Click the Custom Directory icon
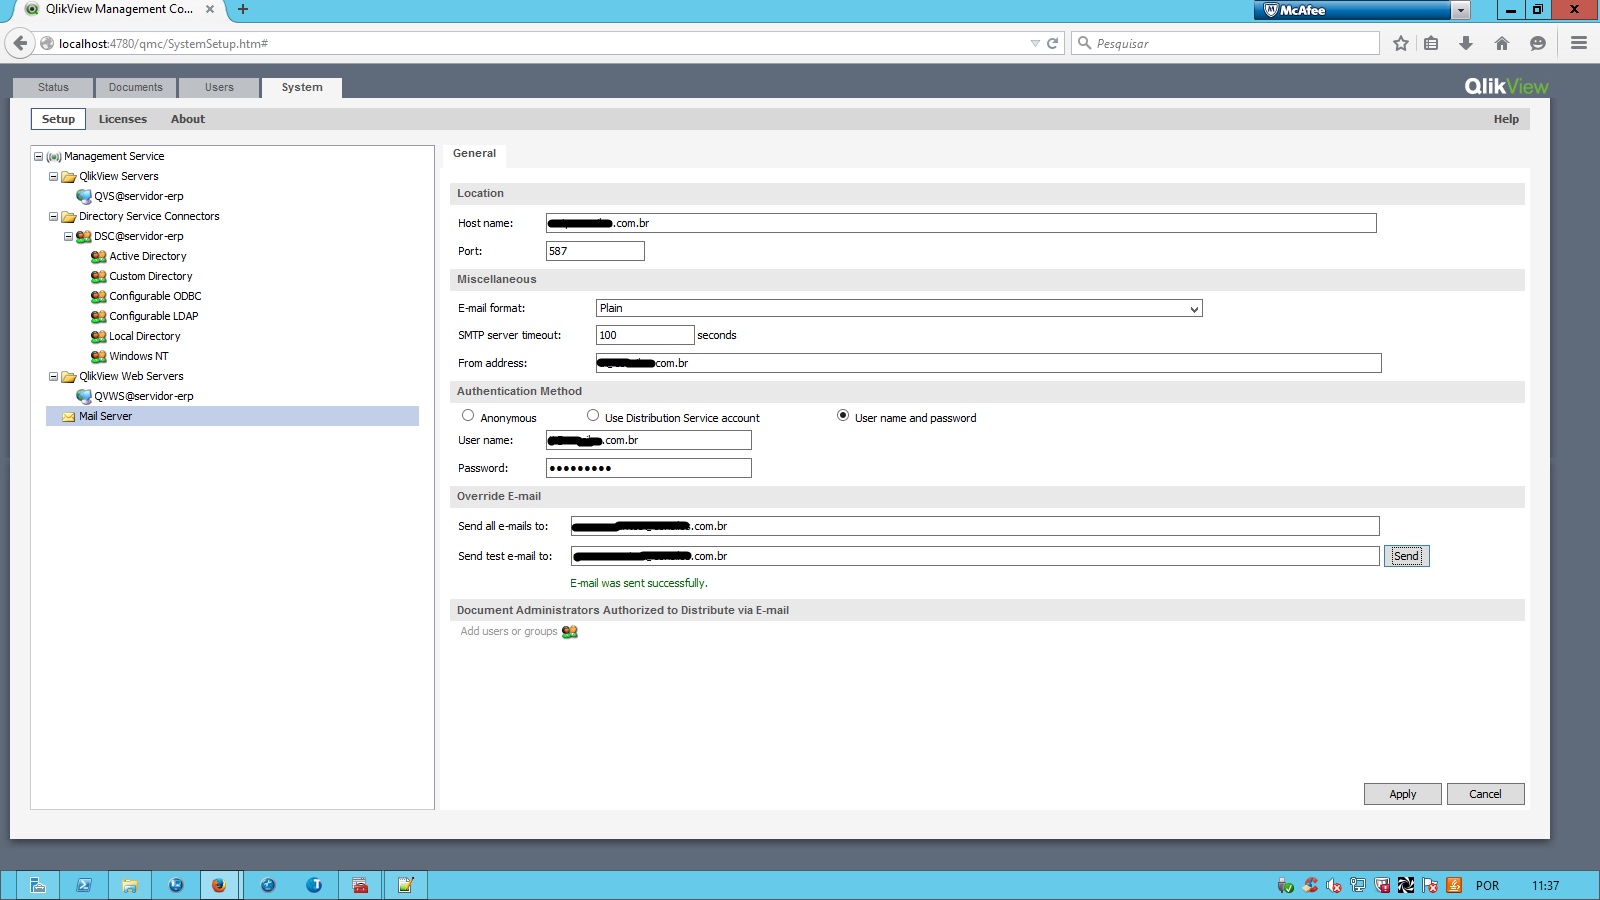The width and height of the screenshot is (1600, 900). point(98,276)
